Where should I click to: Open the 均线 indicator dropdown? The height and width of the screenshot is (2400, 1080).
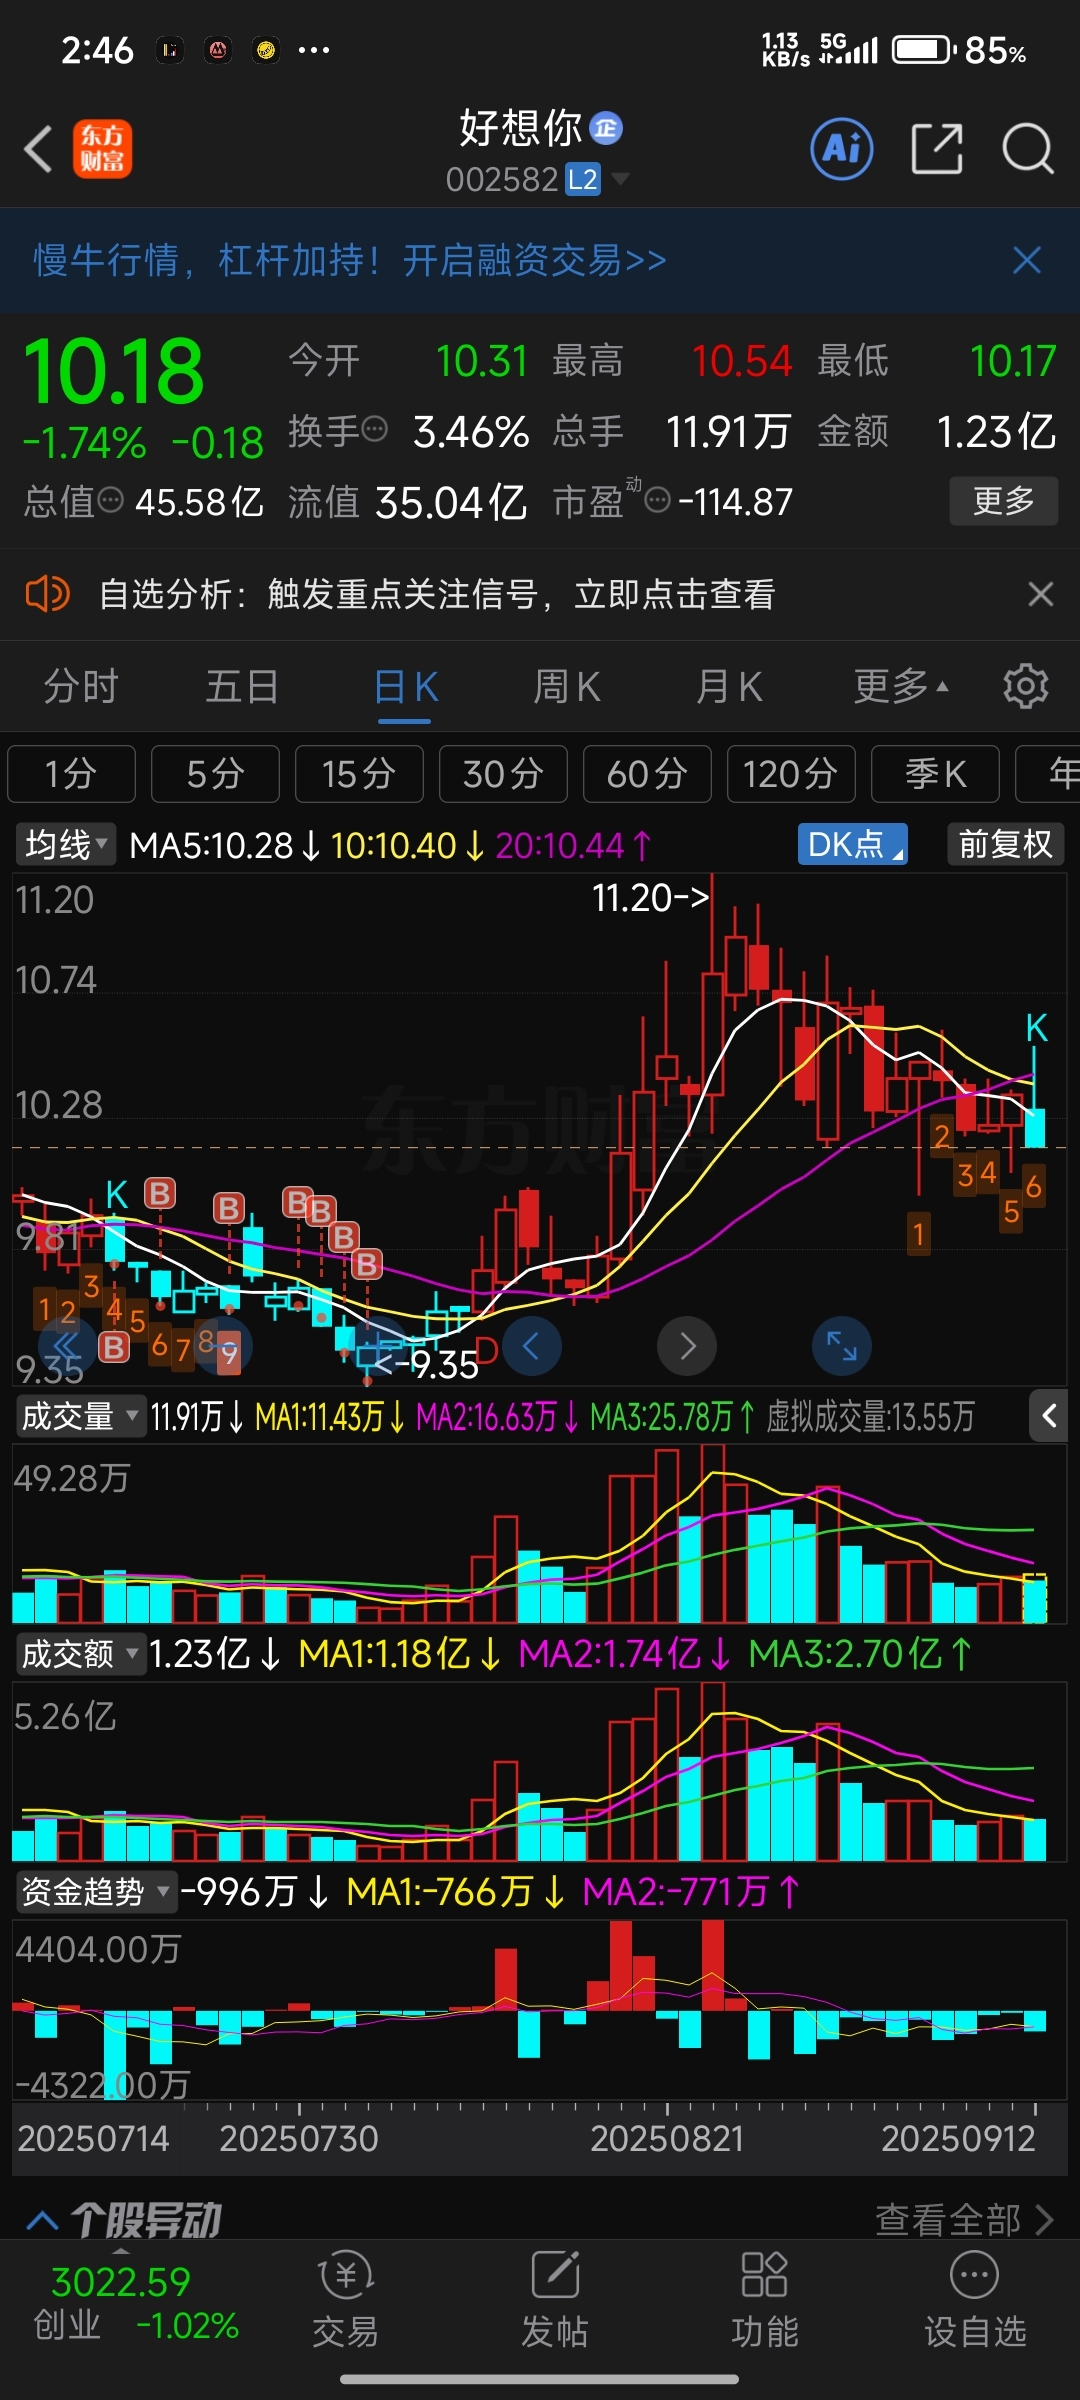point(66,845)
